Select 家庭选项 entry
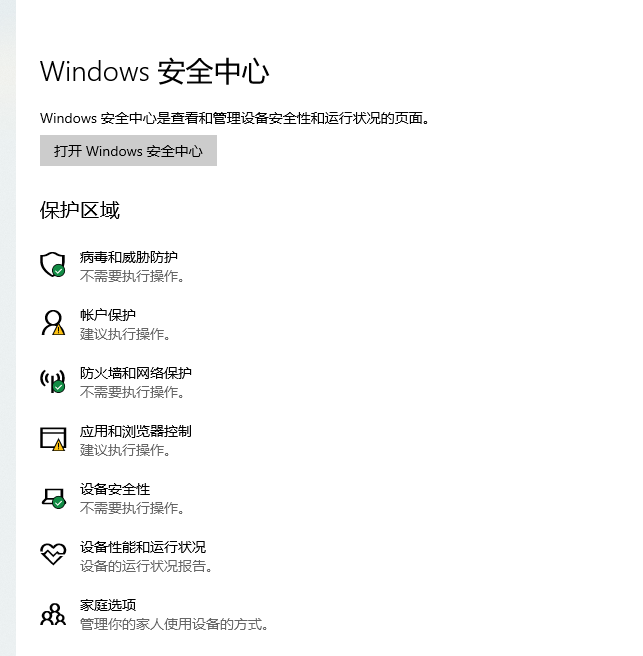 pos(108,605)
